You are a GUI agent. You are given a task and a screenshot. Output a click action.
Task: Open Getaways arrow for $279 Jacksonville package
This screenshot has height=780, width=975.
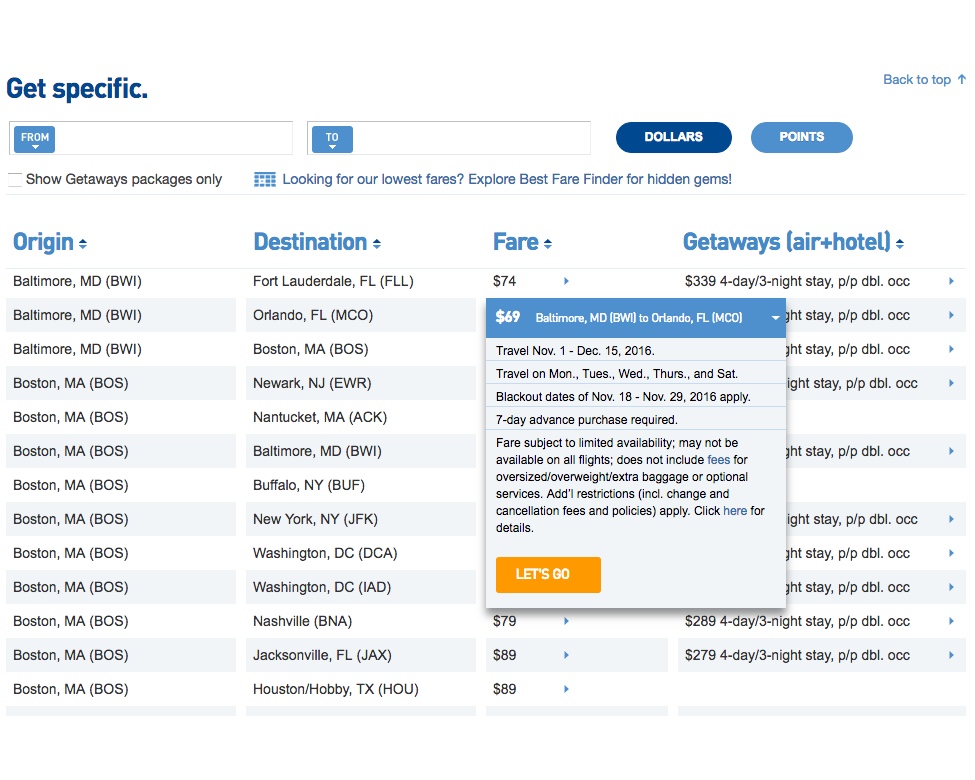point(951,656)
